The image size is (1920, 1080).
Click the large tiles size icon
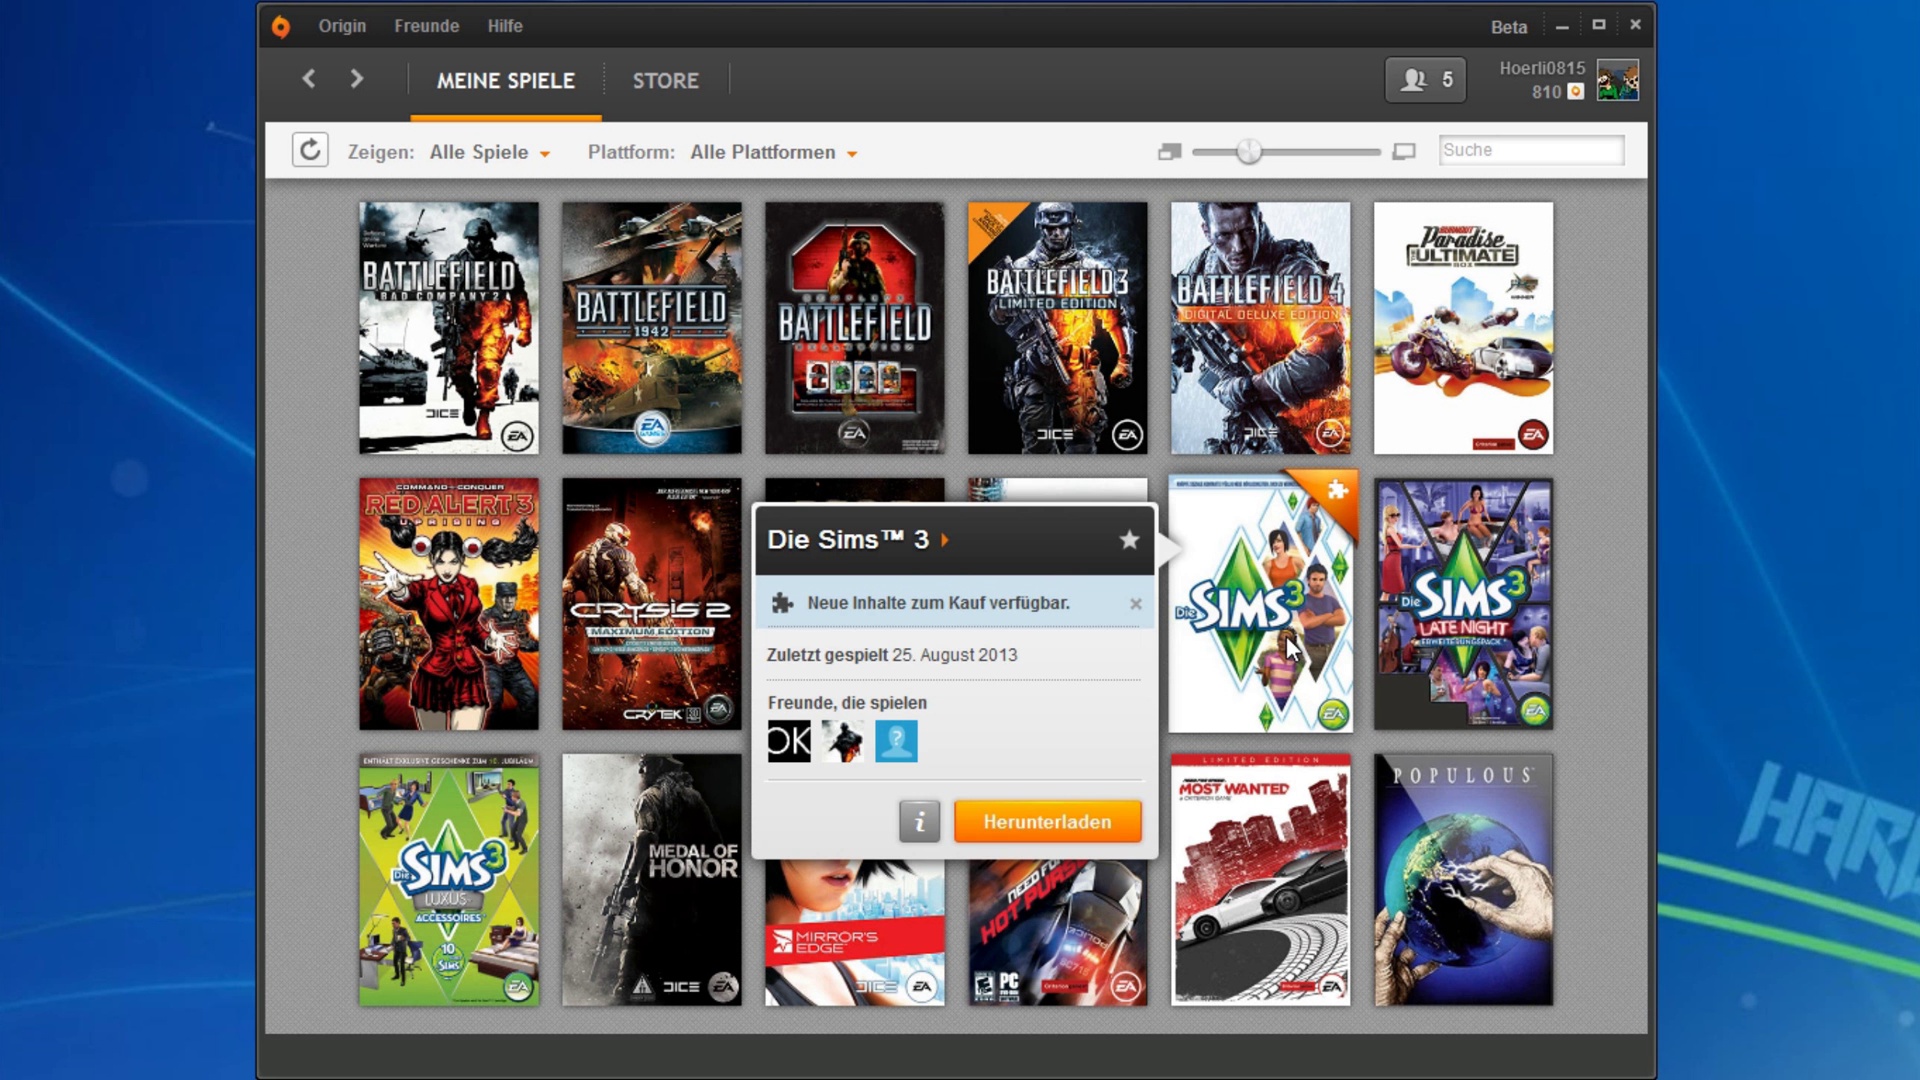click(x=1404, y=152)
